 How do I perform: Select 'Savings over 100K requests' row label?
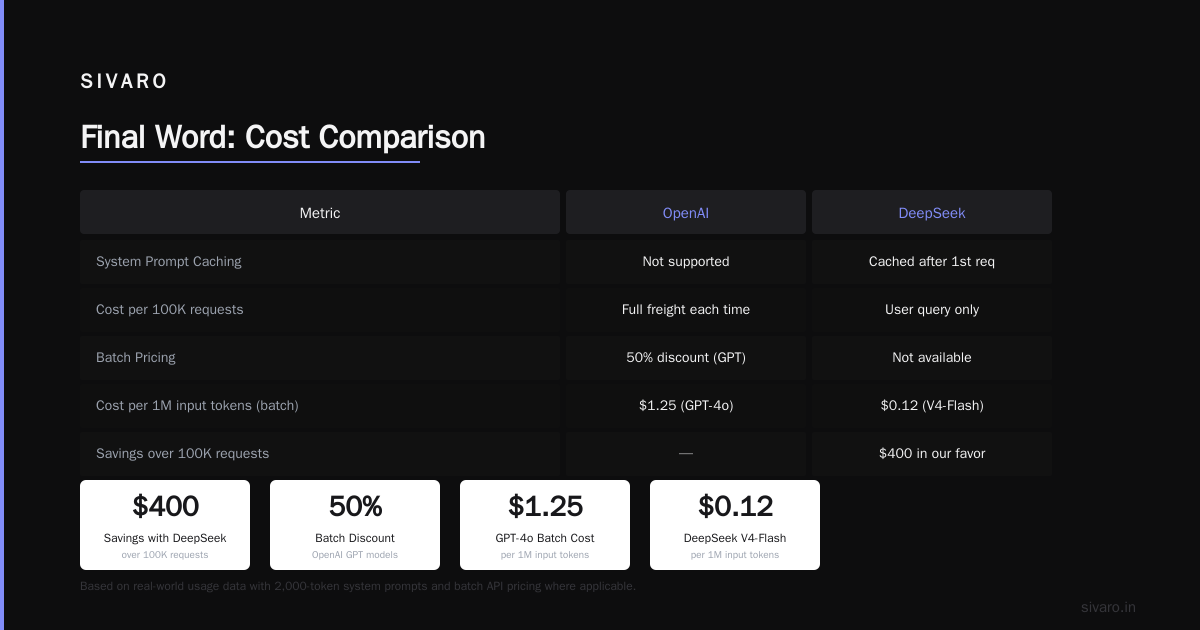(x=183, y=453)
